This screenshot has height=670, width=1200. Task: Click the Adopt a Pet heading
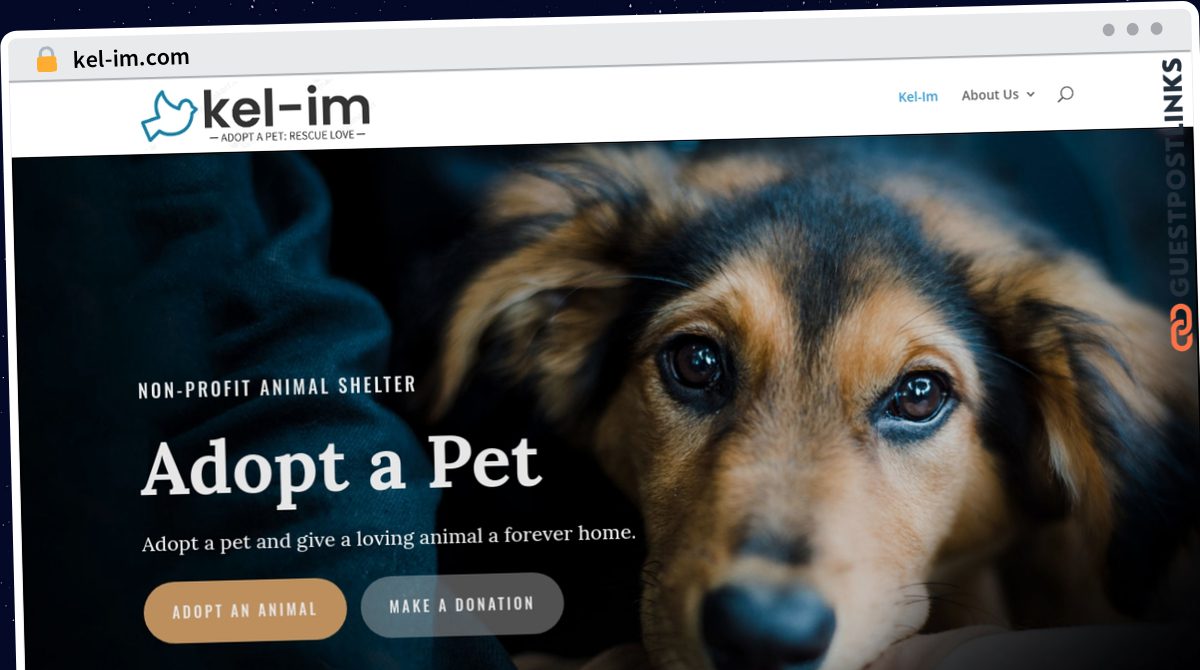341,466
